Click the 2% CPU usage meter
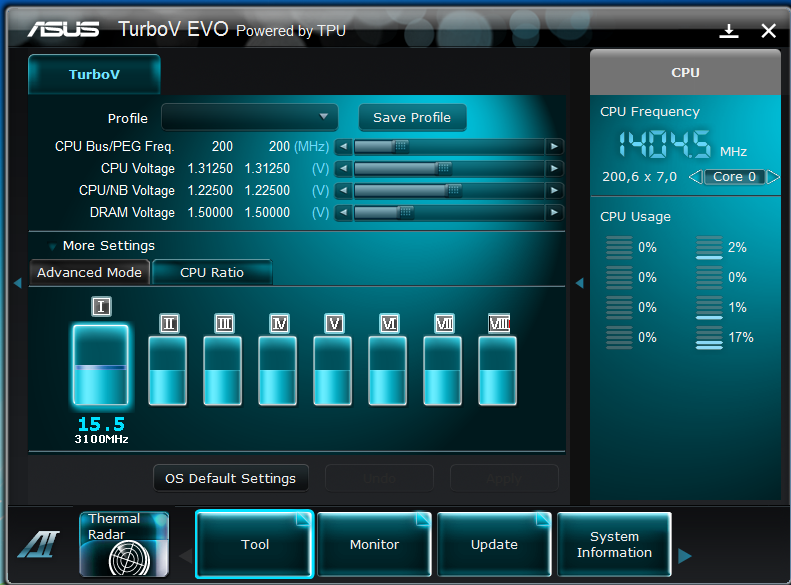Image resolution: width=791 pixels, height=585 pixels. 709,247
